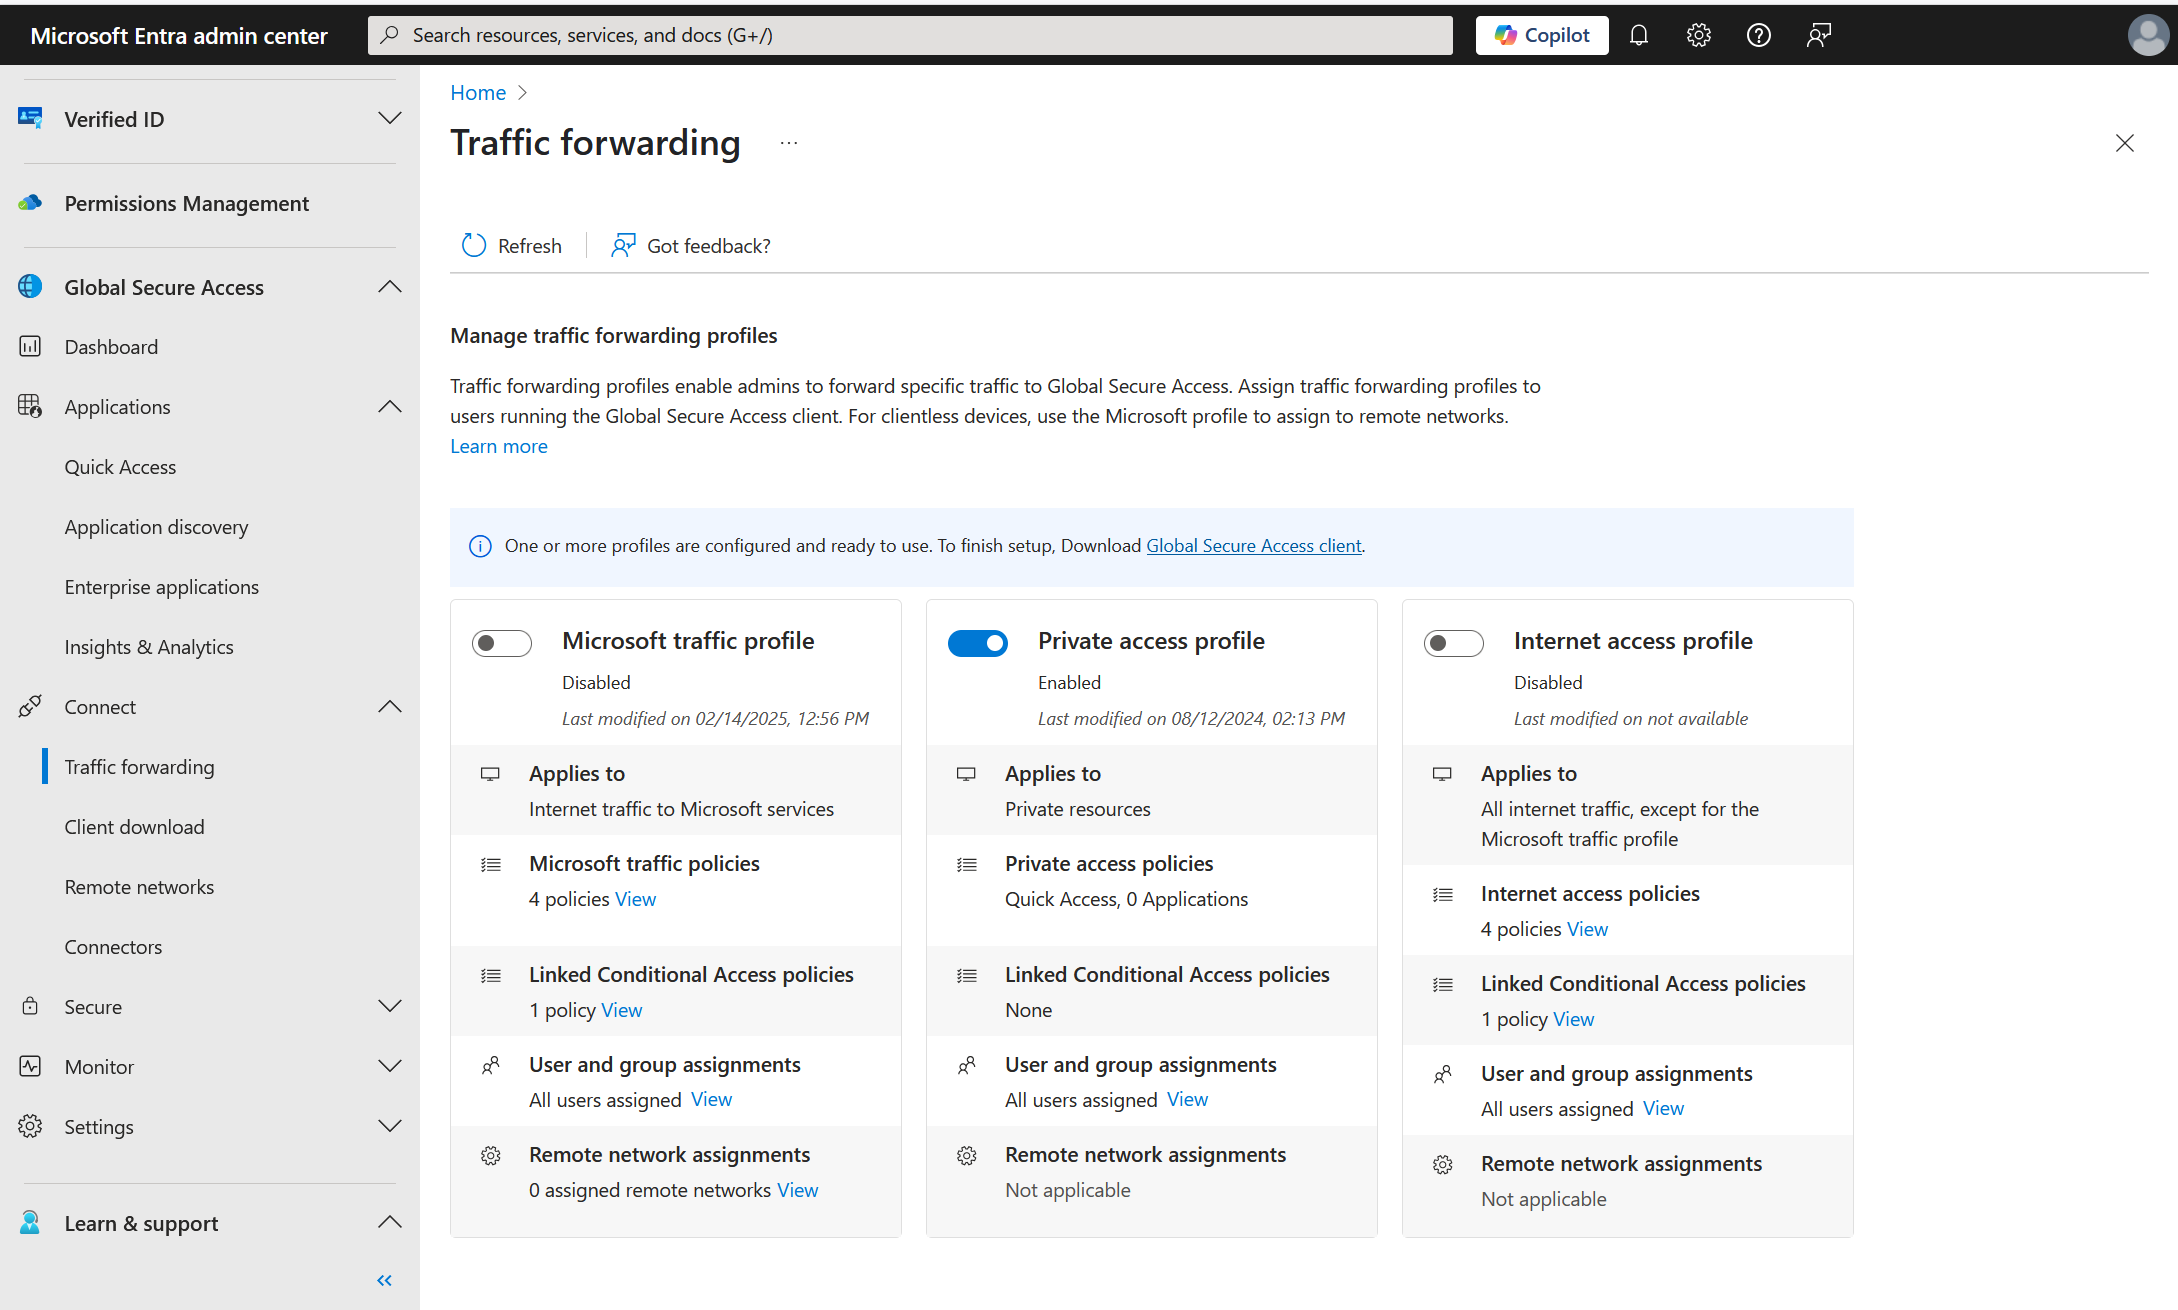
Task: Expand the Settings section chevron
Action: click(x=390, y=1126)
